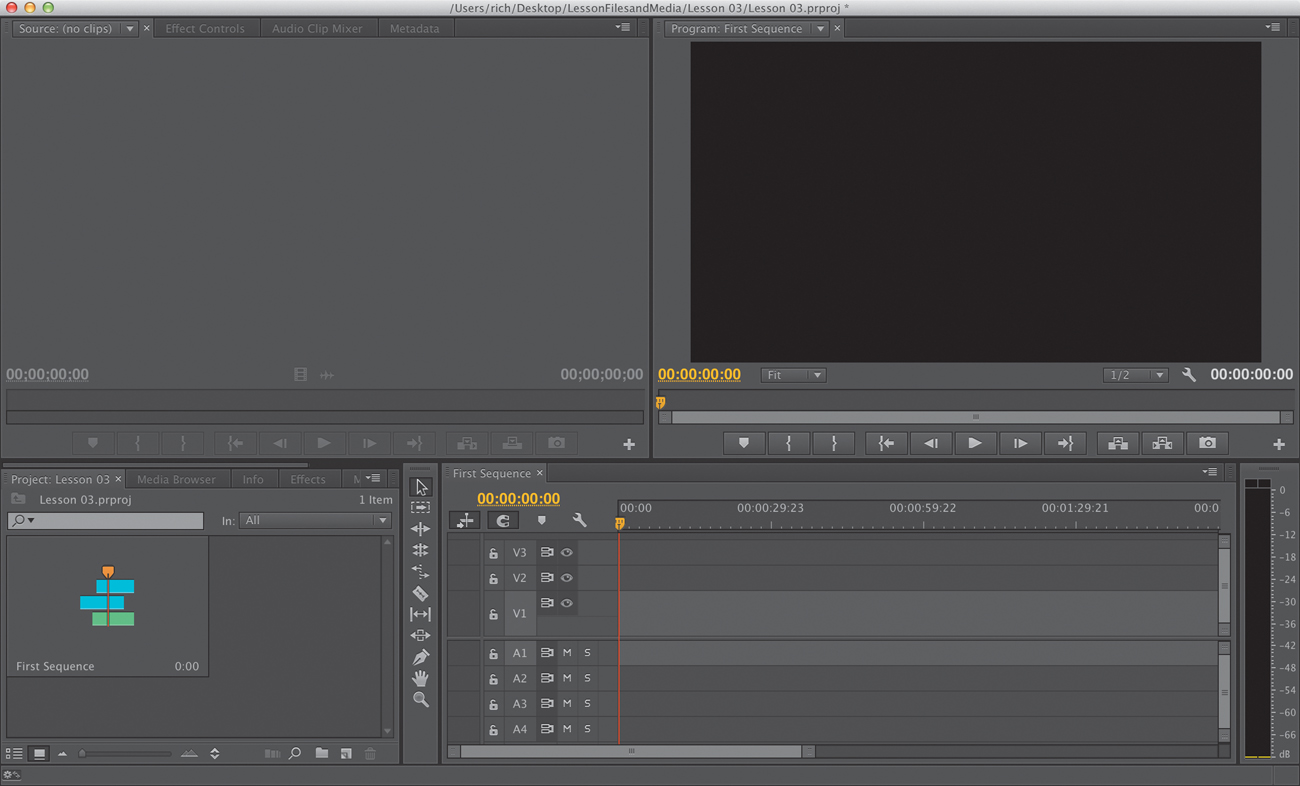The width and height of the screenshot is (1300, 786).
Task: Click the Lift button in Program Monitor
Action: [x=1118, y=443]
